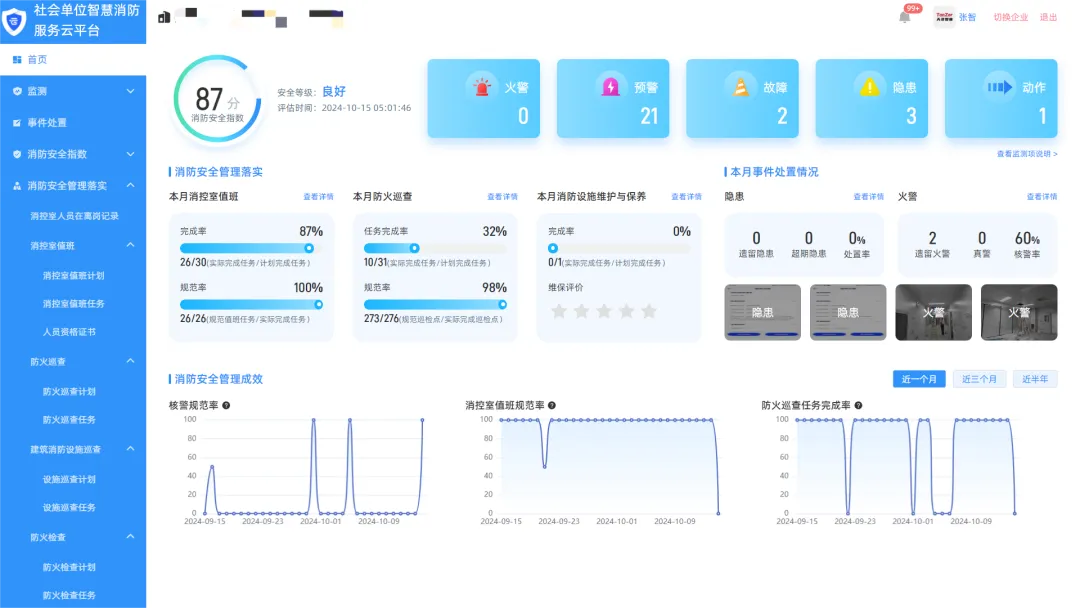Viewport: 1080px width, 608px height.
Task: Click the yellow hazard warning triangle icon
Action: point(870,87)
